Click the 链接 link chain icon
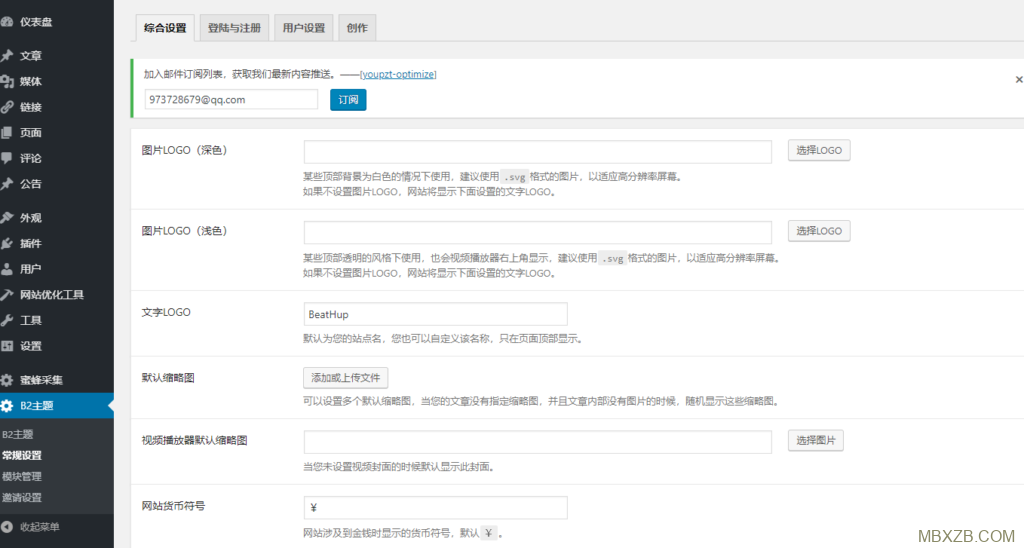 pyautogui.click(x=7, y=106)
